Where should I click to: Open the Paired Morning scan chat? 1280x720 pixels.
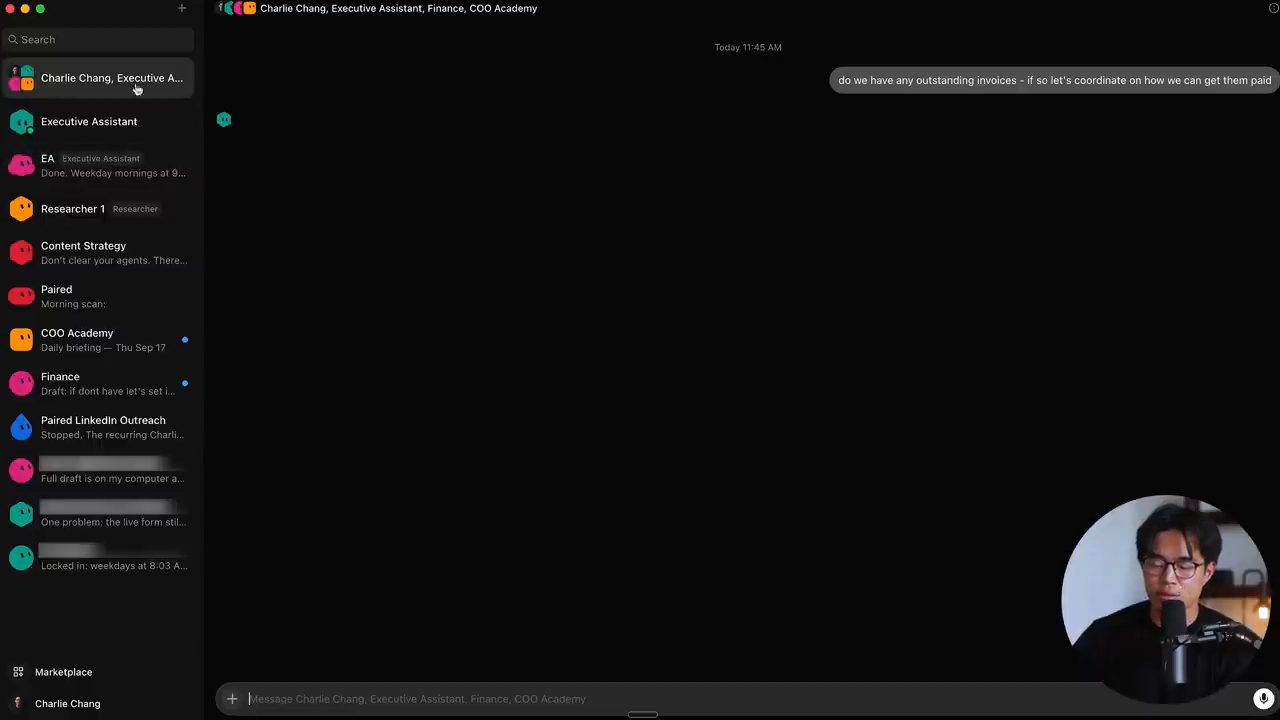[x=98, y=296]
